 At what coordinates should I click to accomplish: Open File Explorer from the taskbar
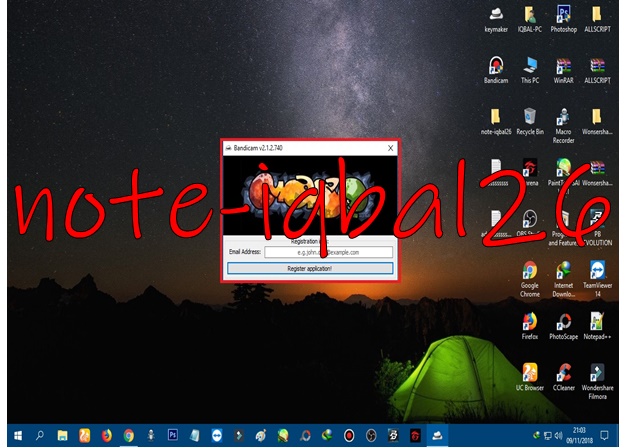[62, 436]
